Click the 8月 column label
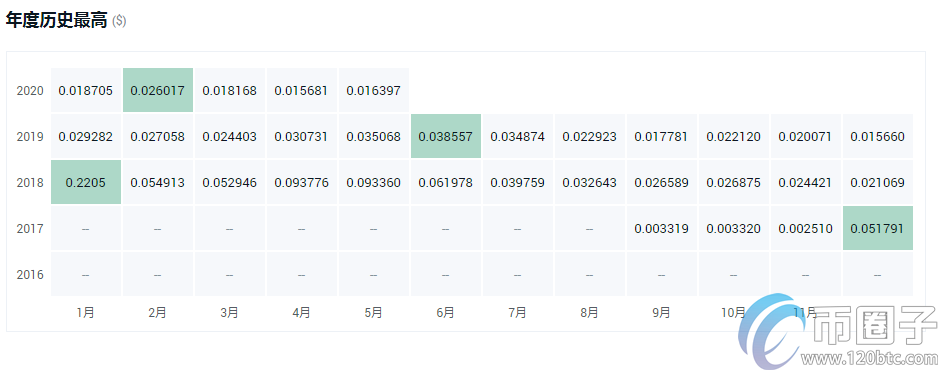This screenshot has width=938, height=370. point(589,313)
